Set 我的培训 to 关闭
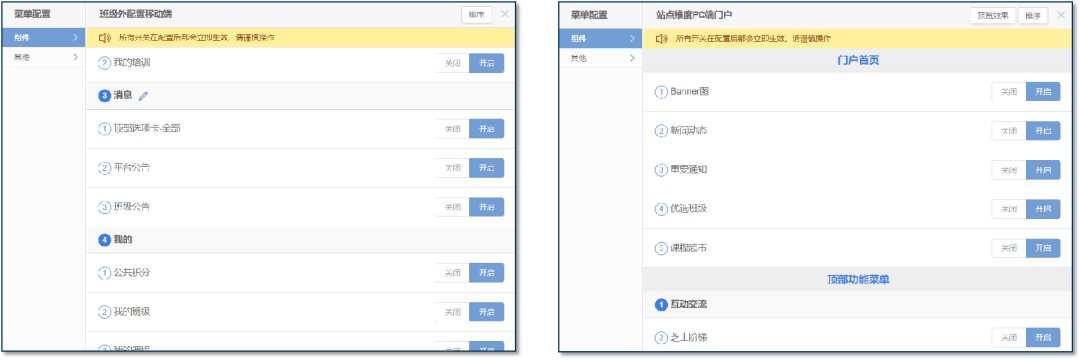Screen dimensions: 1080x360 [453, 63]
